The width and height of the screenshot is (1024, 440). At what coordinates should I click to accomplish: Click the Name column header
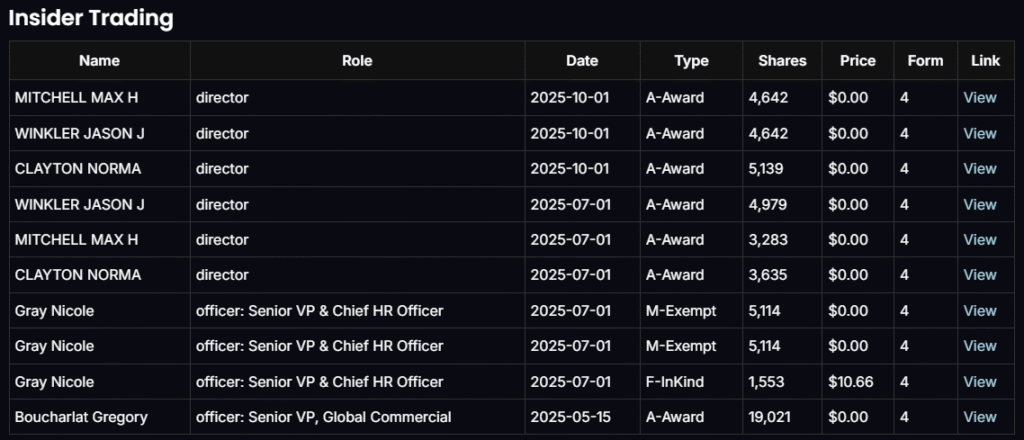pos(99,61)
